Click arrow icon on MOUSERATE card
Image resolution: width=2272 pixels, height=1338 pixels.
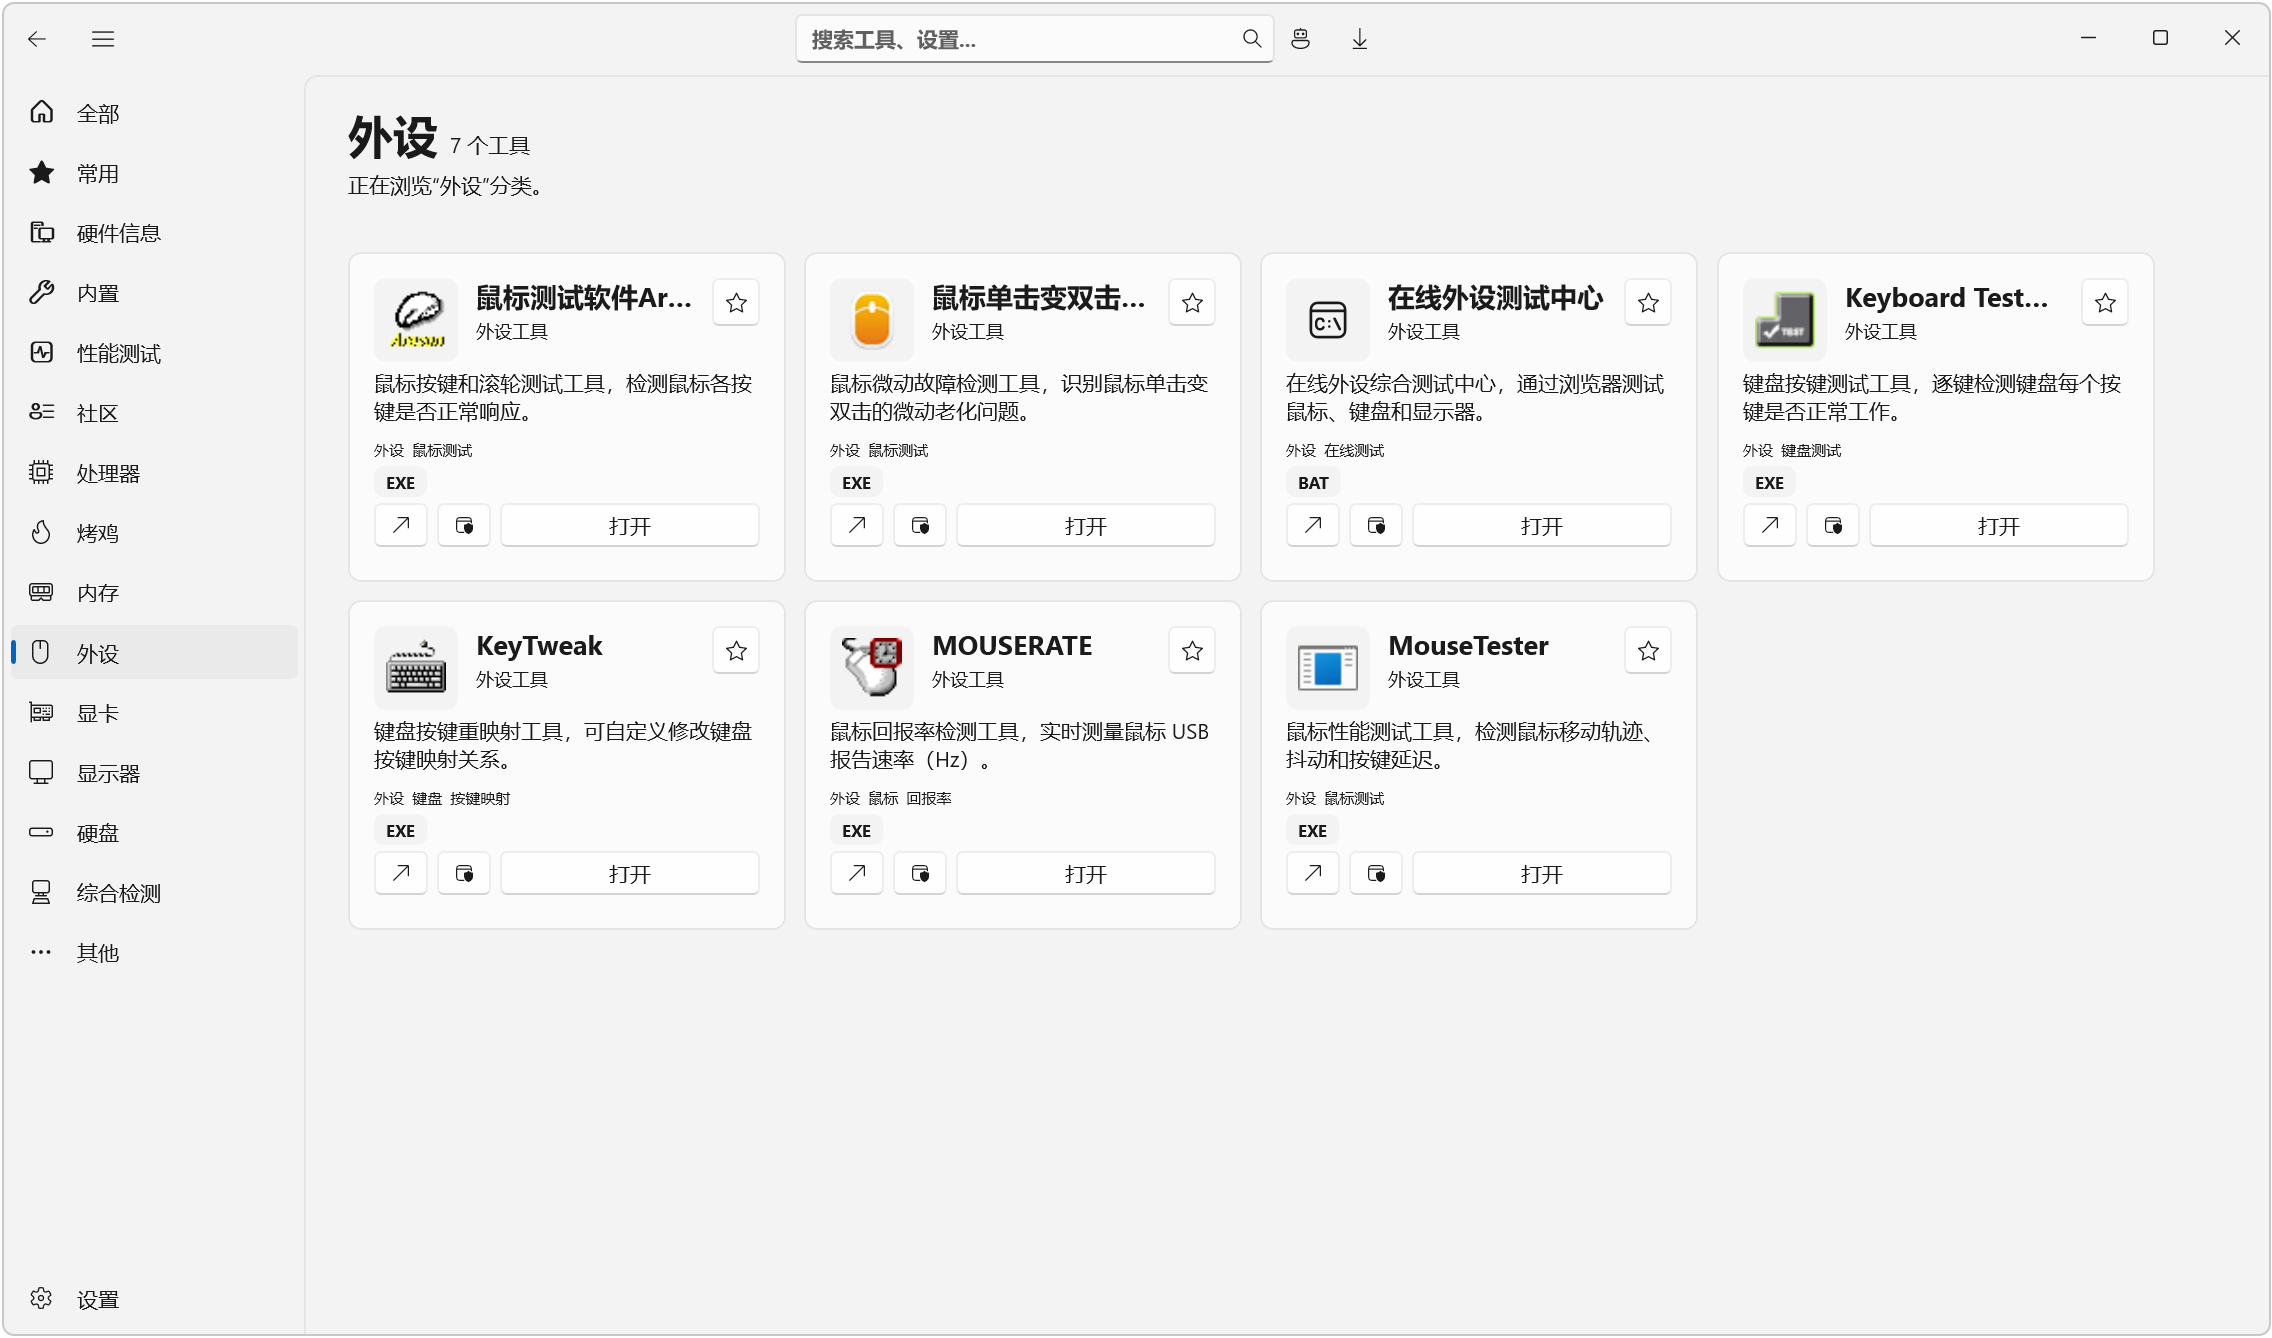click(x=857, y=874)
